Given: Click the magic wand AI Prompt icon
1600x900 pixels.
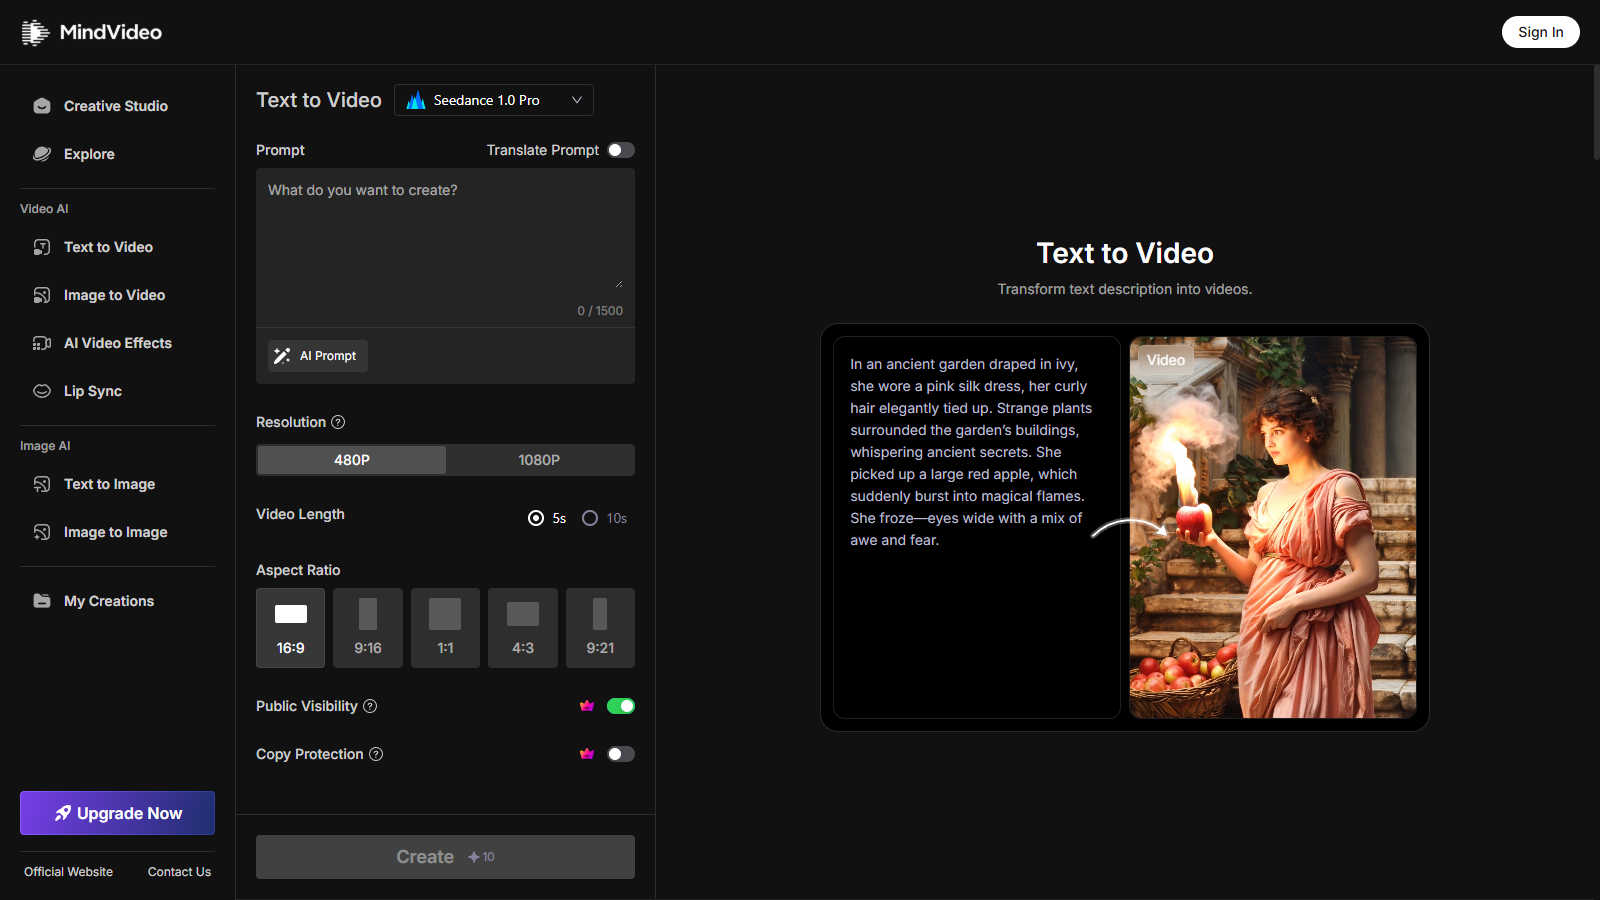Looking at the screenshot, I should pos(282,356).
